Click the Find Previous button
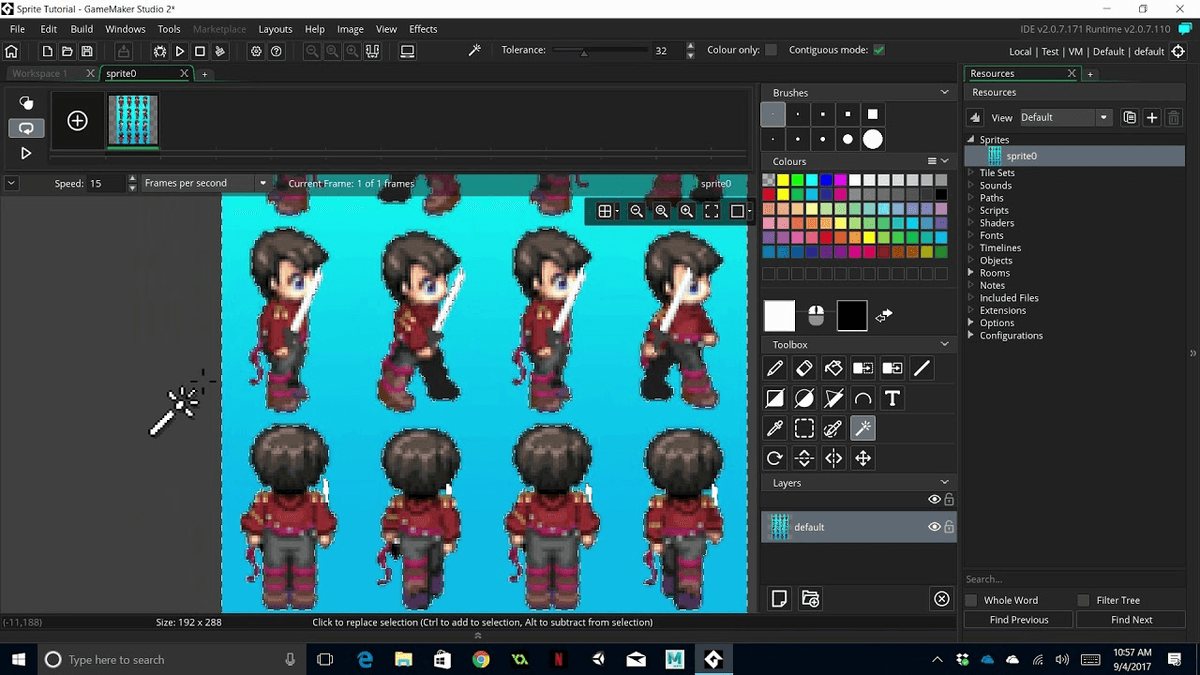Image resolution: width=1200 pixels, height=675 pixels. [x=1019, y=620]
